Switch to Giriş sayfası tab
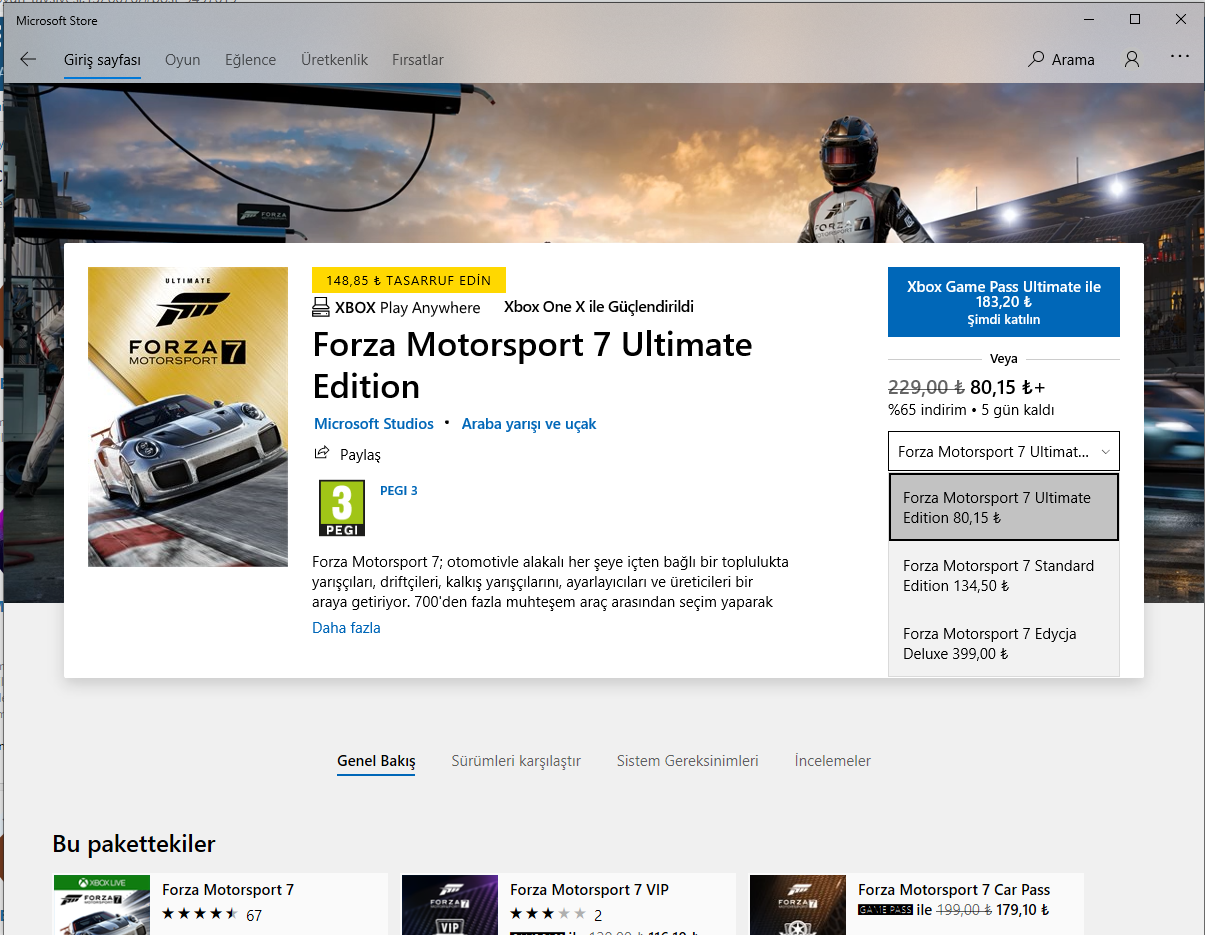This screenshot has height=935, width=1205. pyautogui.click(x=102, y=59)
